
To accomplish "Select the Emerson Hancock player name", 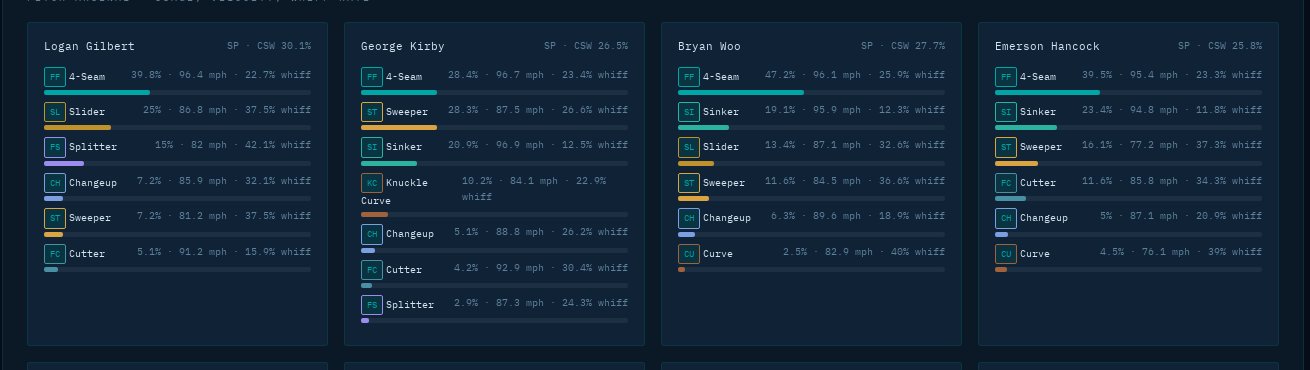I will [x=1047, y=46].
